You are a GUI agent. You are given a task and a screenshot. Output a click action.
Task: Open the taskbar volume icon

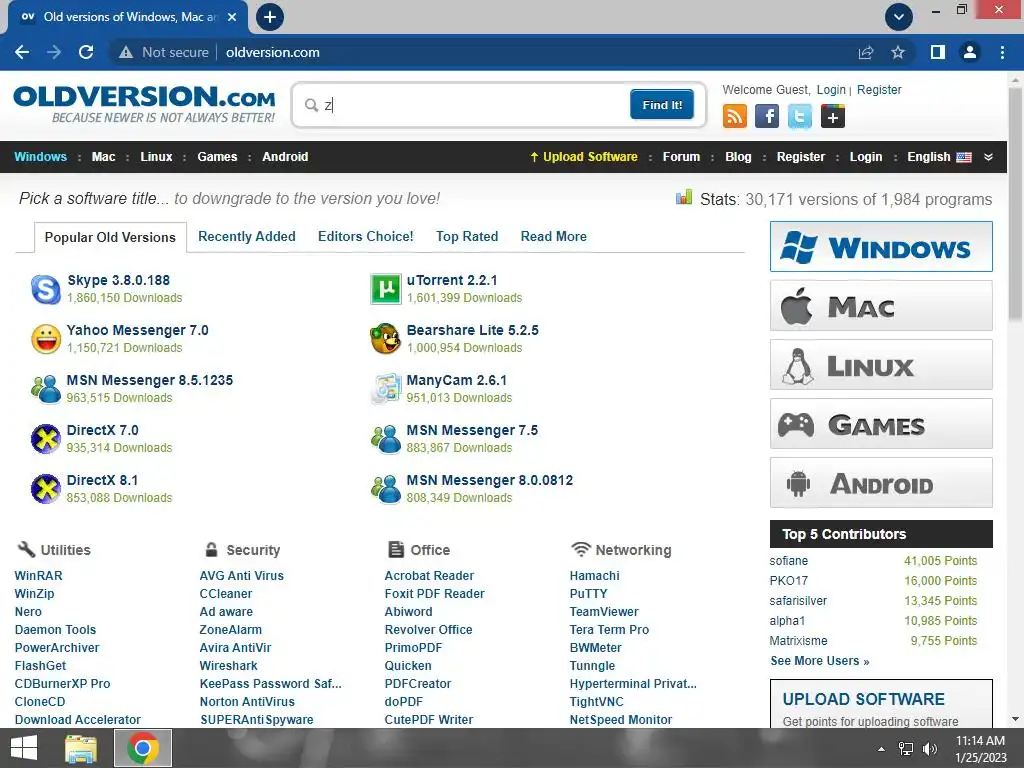pyautogui.click(x=930, y=749)
